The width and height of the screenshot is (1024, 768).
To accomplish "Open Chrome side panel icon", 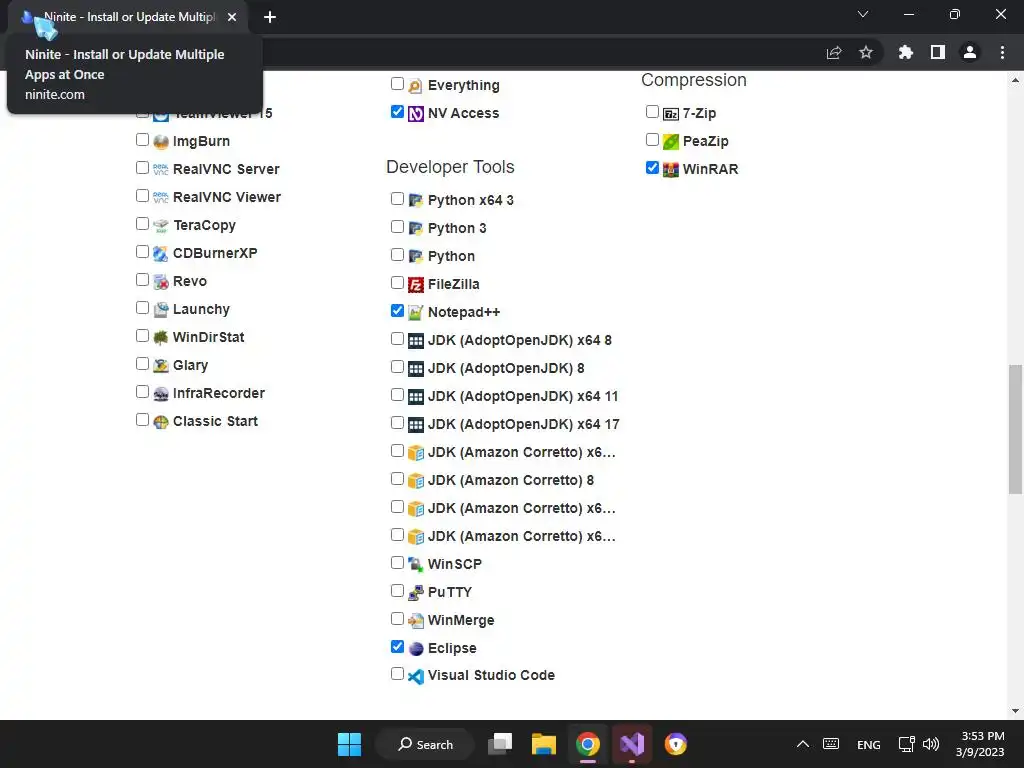I will click(x=938, y=52).
